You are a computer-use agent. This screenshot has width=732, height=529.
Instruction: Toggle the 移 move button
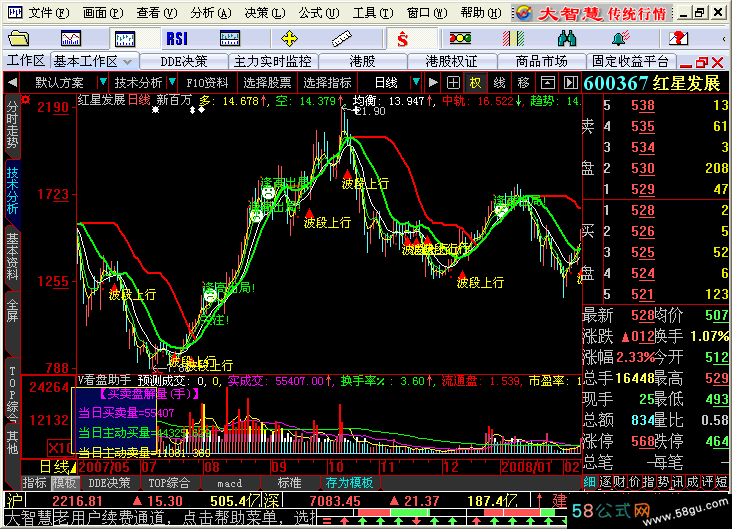[x=523, y=83]
